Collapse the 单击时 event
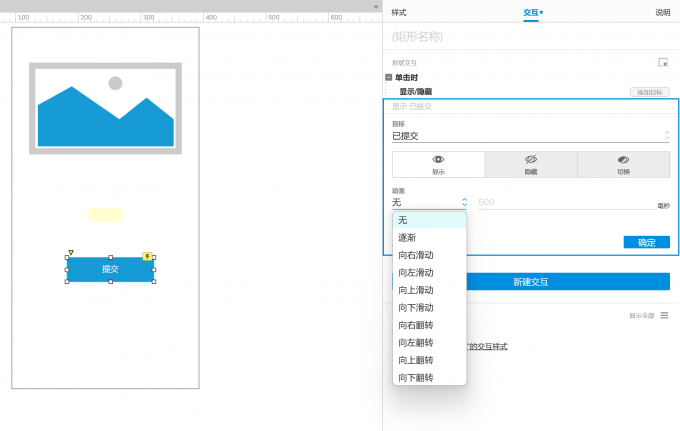The width and height of the screenshot is (680, 431). point(389,78)
